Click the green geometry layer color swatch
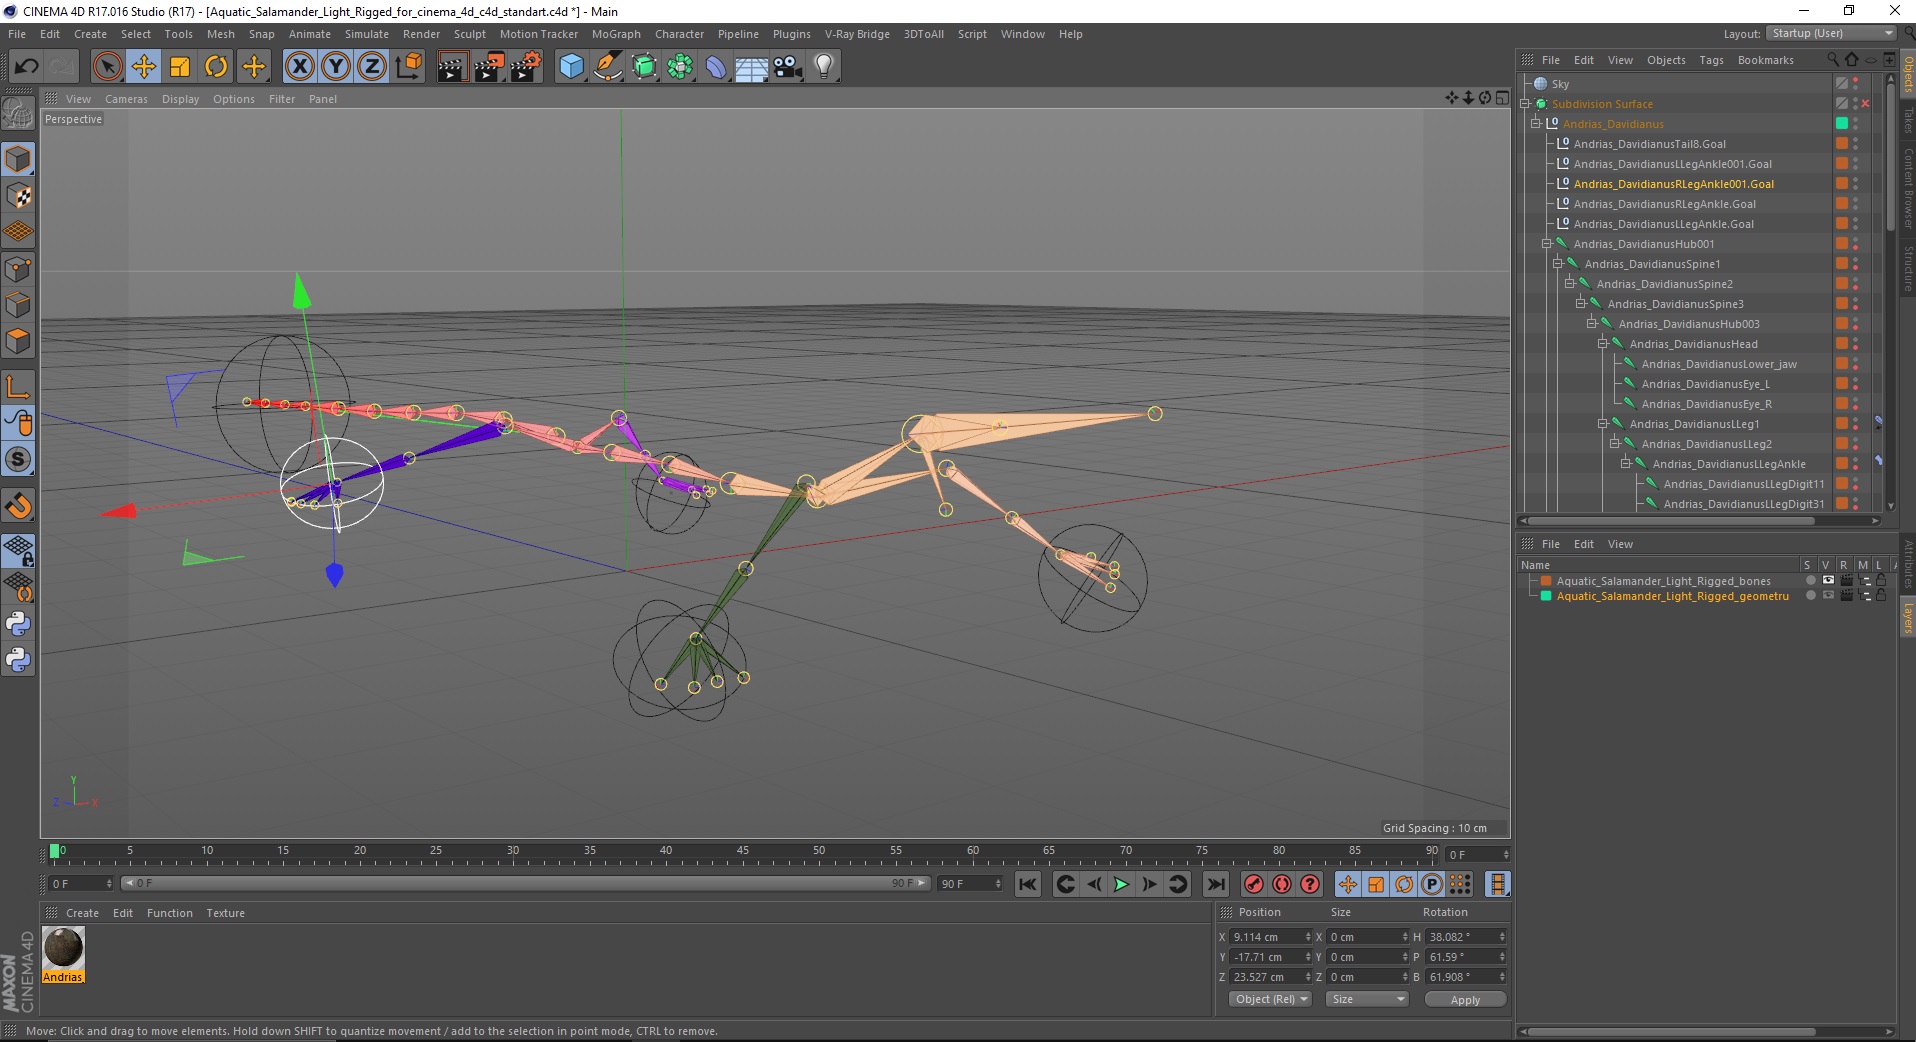1916x1042 pixels. [x=1546, y=596]
